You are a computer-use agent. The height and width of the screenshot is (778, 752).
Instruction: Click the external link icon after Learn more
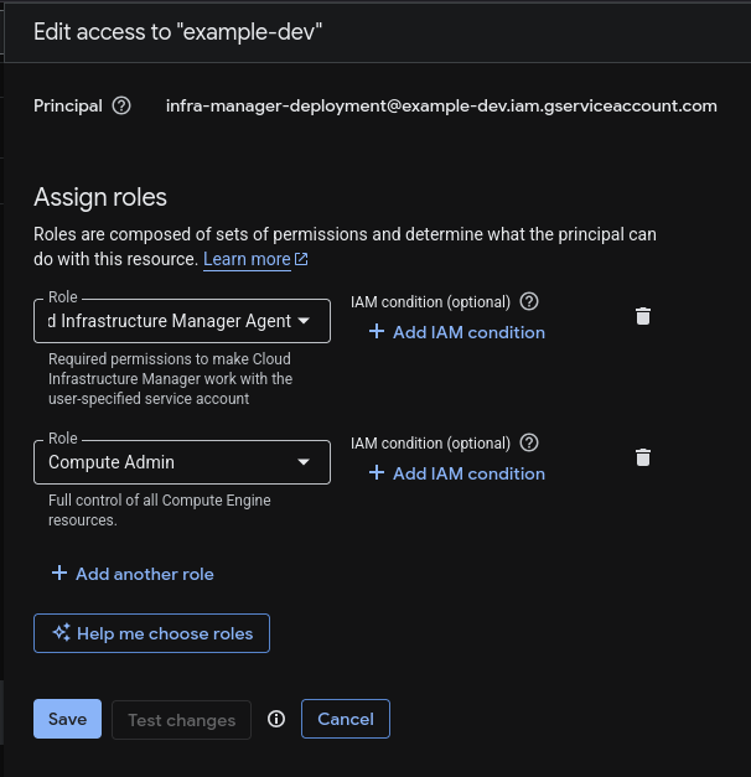coord(301,259)
